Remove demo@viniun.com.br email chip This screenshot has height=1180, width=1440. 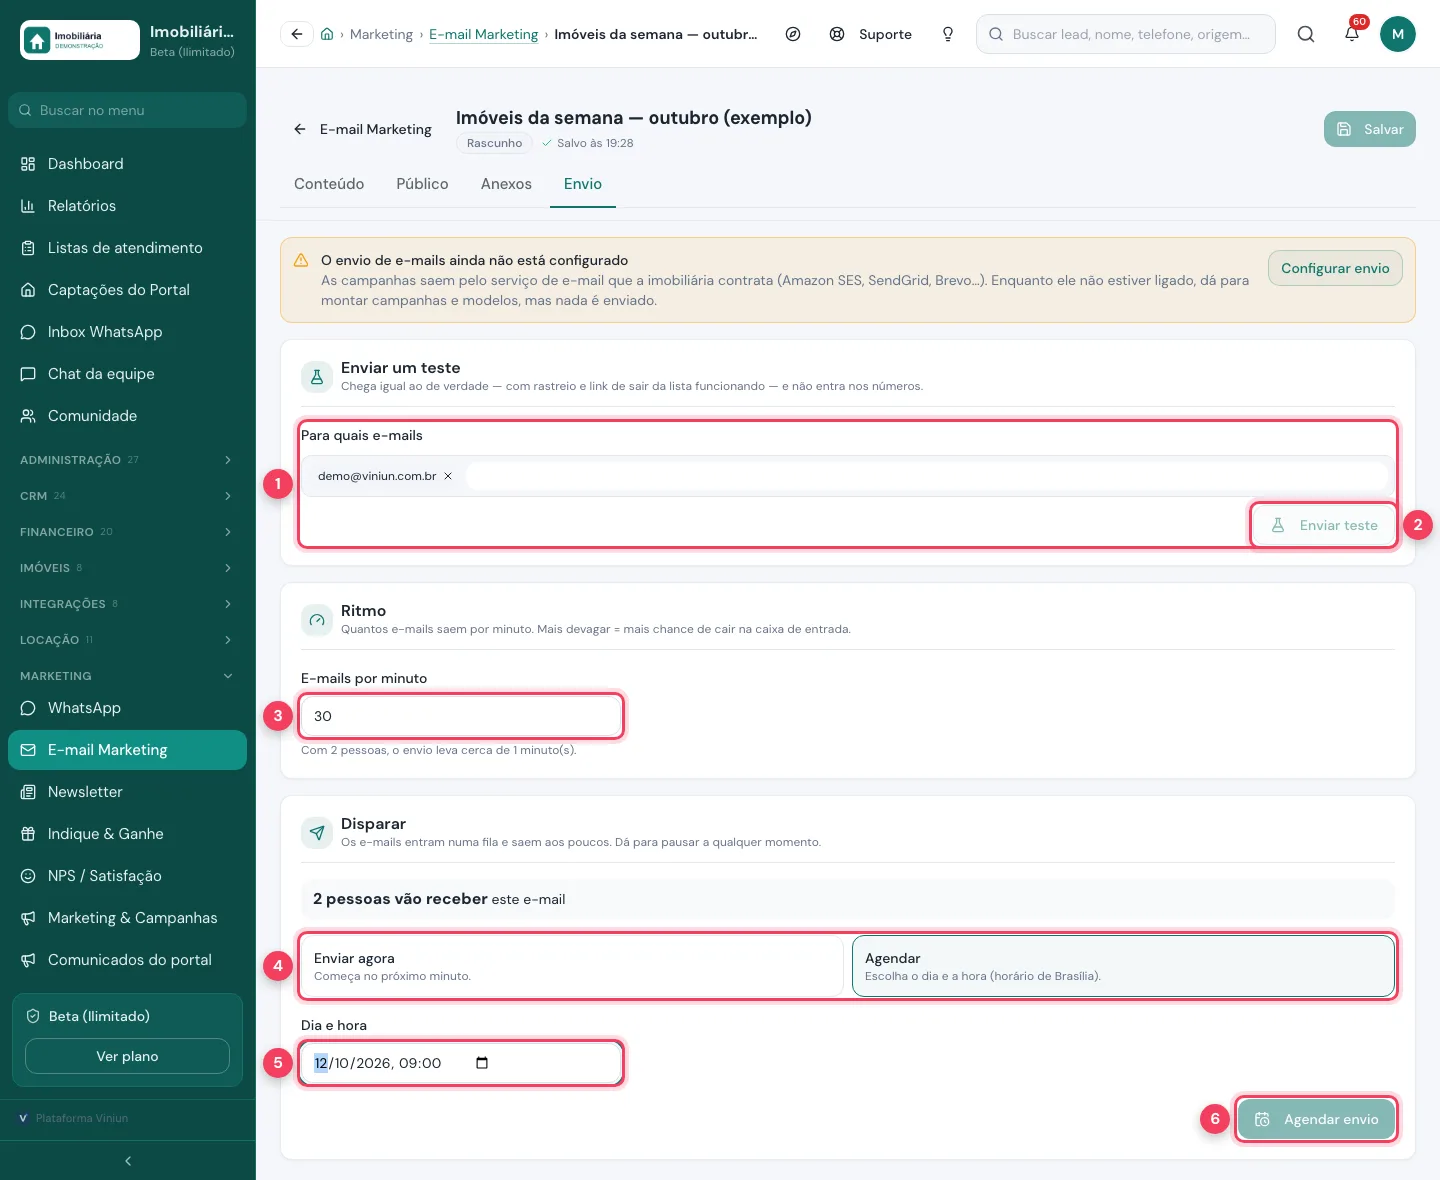pos(448,476)
